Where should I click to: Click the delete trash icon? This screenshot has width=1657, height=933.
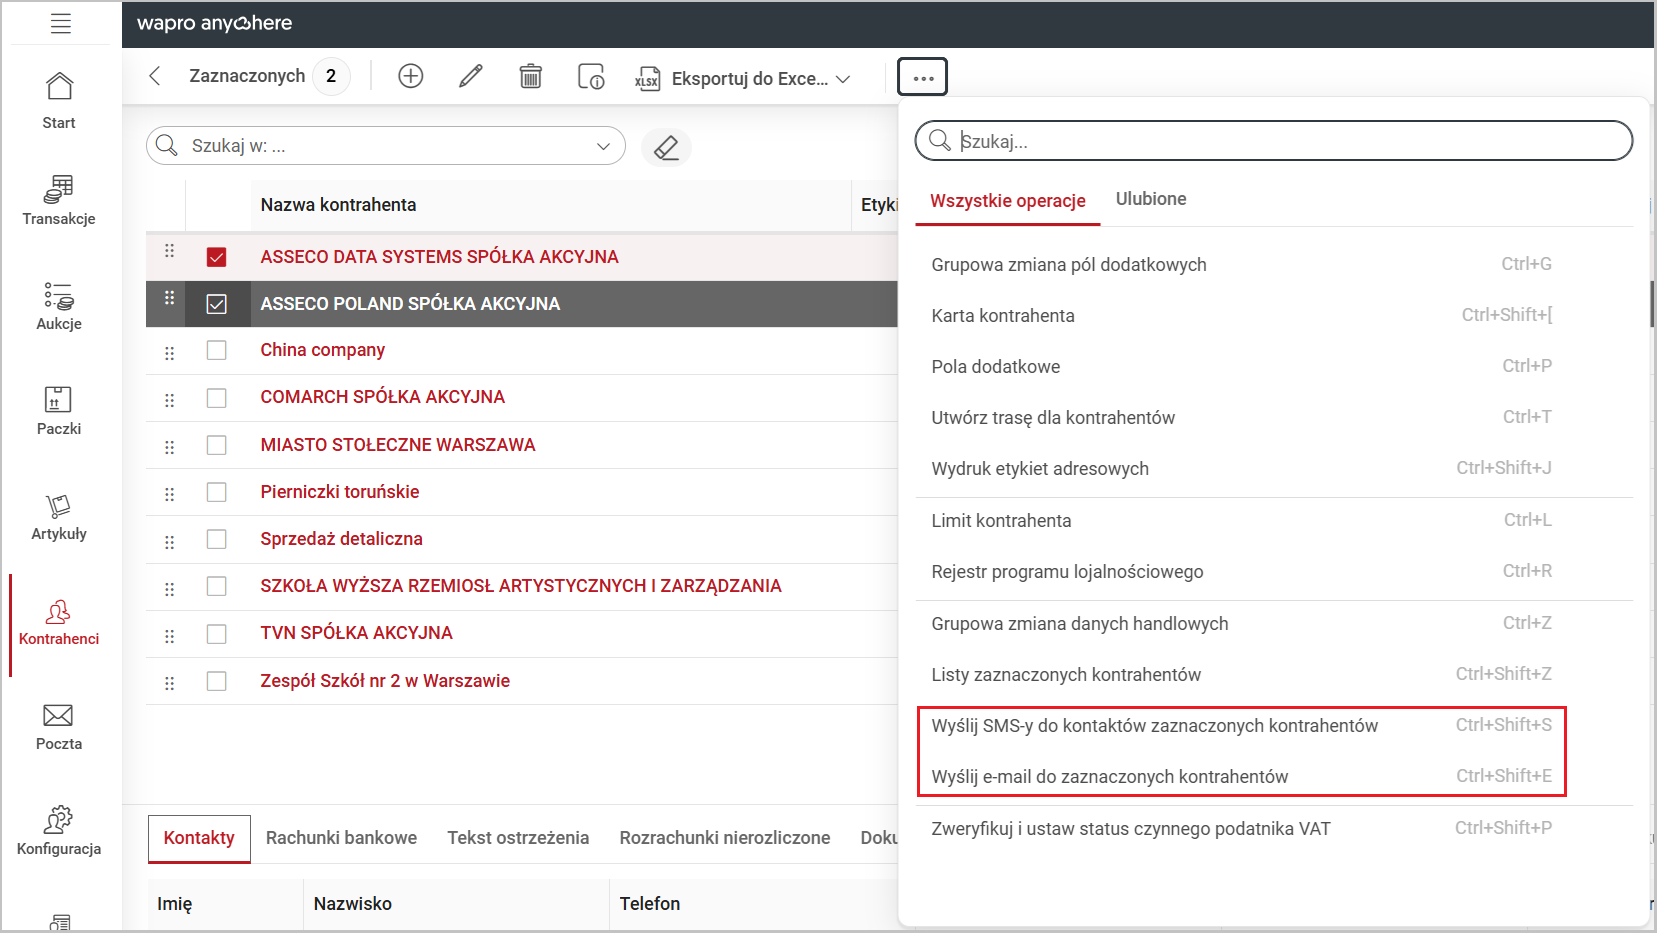tap(530, 76)
